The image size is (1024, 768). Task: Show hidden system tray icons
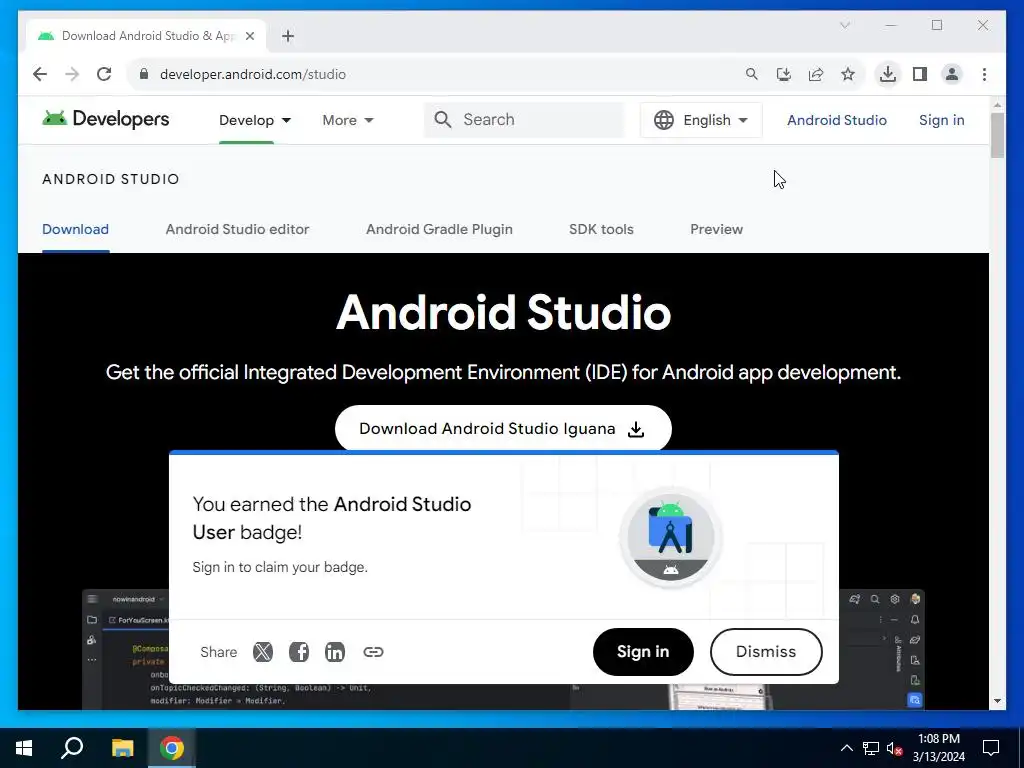[846, 748]
